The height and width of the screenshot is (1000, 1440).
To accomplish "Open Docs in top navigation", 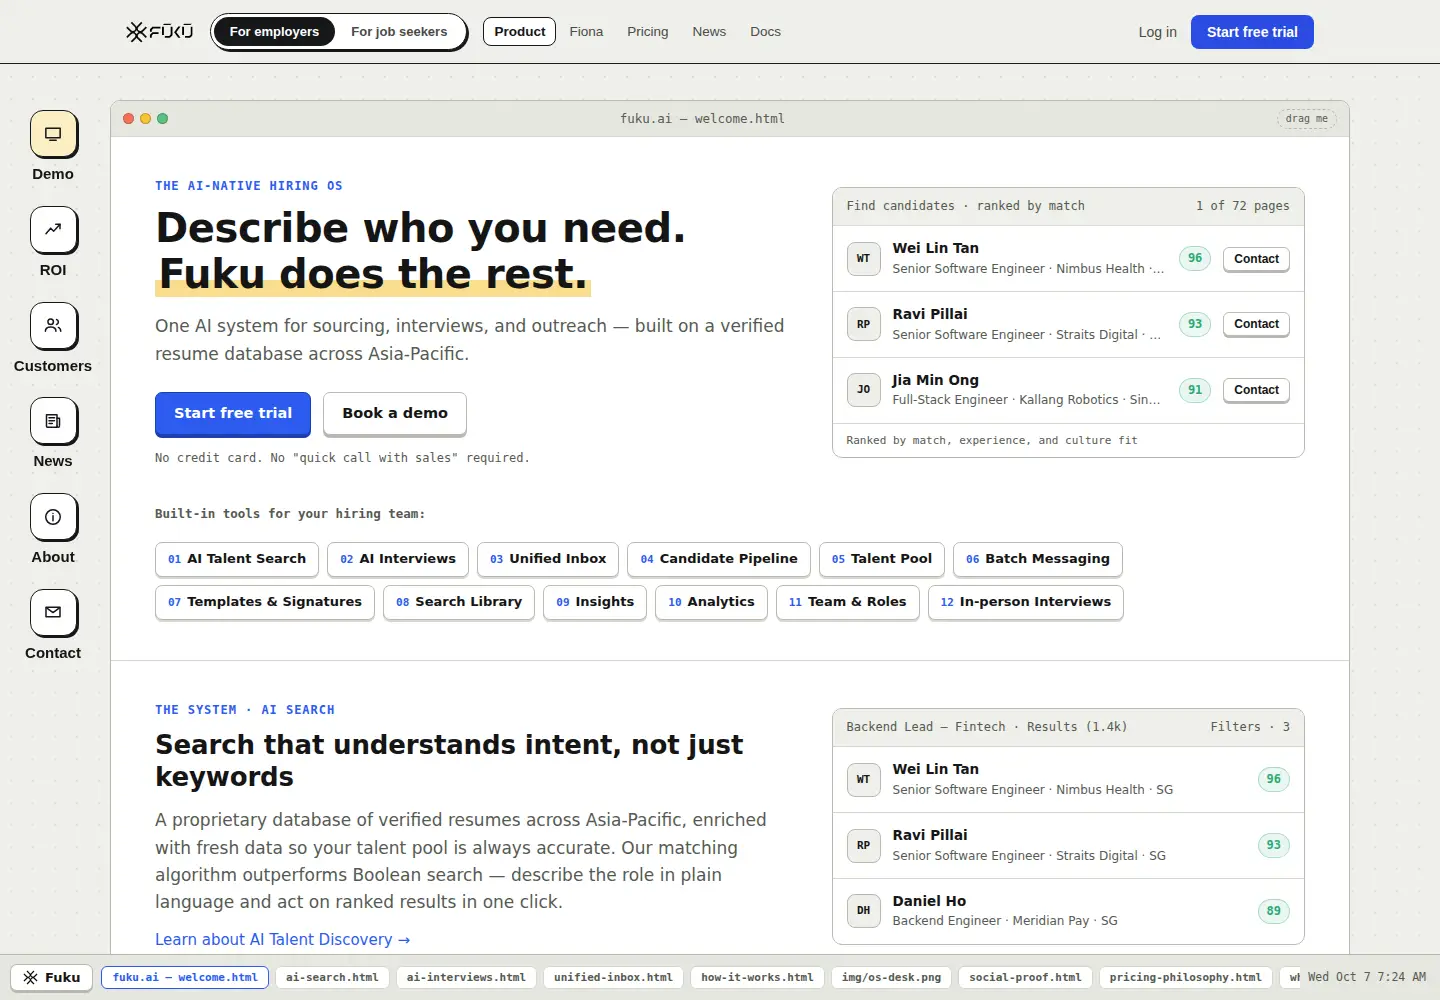I will (x=765, y=32).
